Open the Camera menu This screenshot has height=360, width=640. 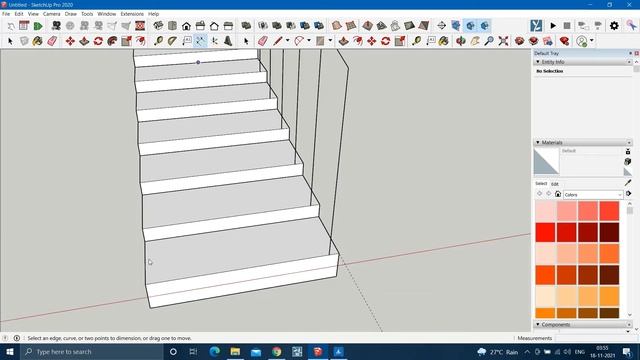[51, 14]
